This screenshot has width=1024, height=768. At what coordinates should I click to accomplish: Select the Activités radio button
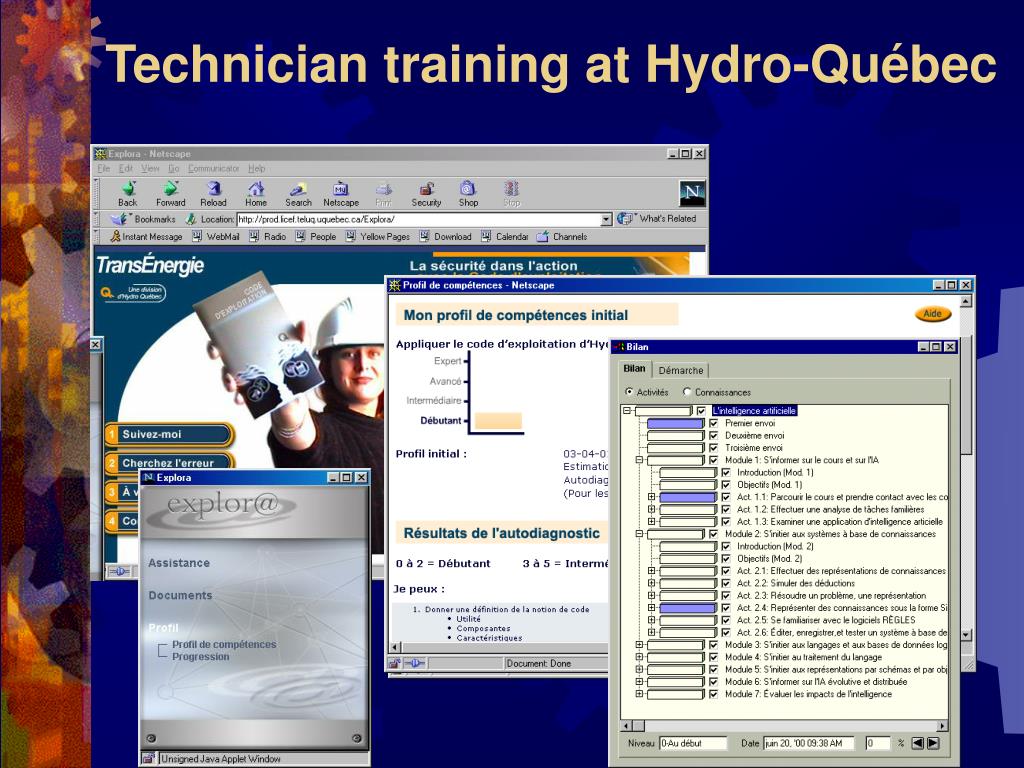coord(629,392)
